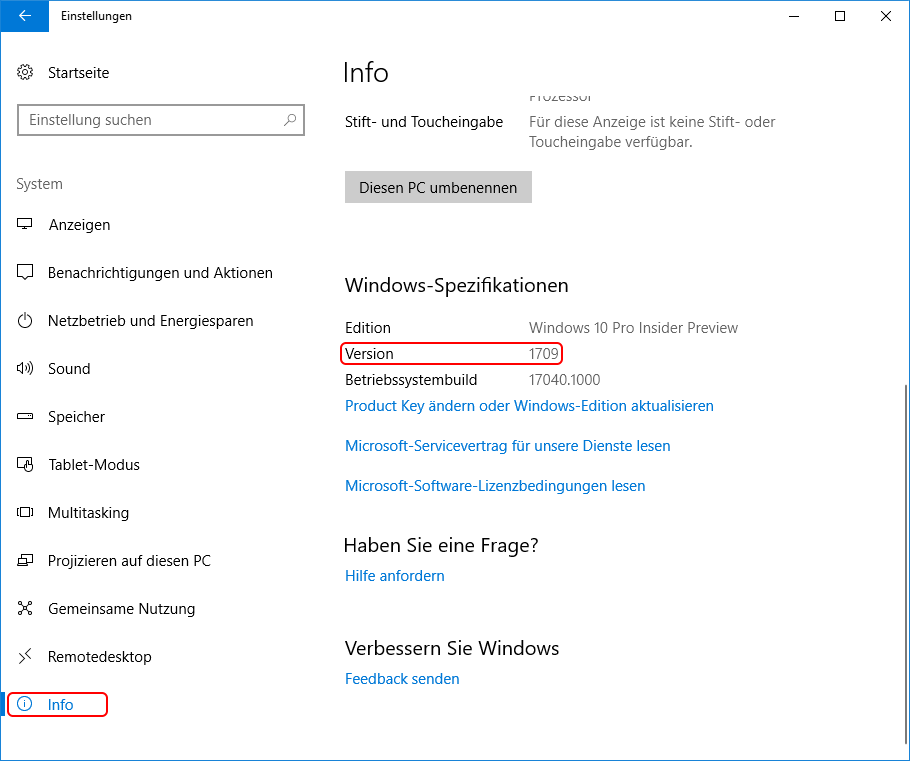Click the Remotedesktop icon
The image size is (910, 761).
[x=25, y=657]
